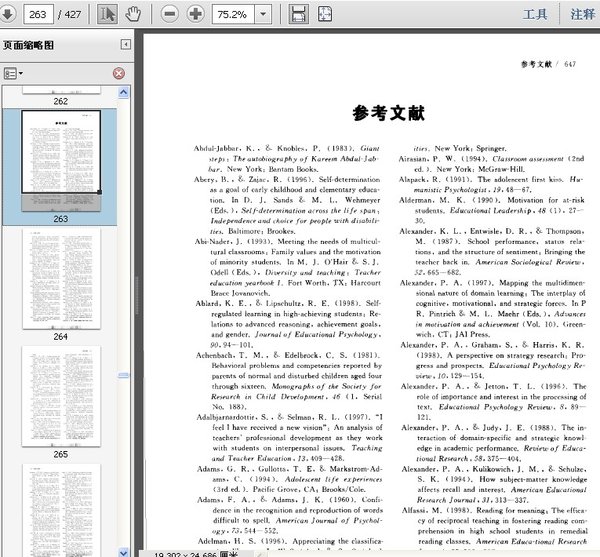Close the thumbnails with red X icon
The image size is (600, 557).
point(118,74)
